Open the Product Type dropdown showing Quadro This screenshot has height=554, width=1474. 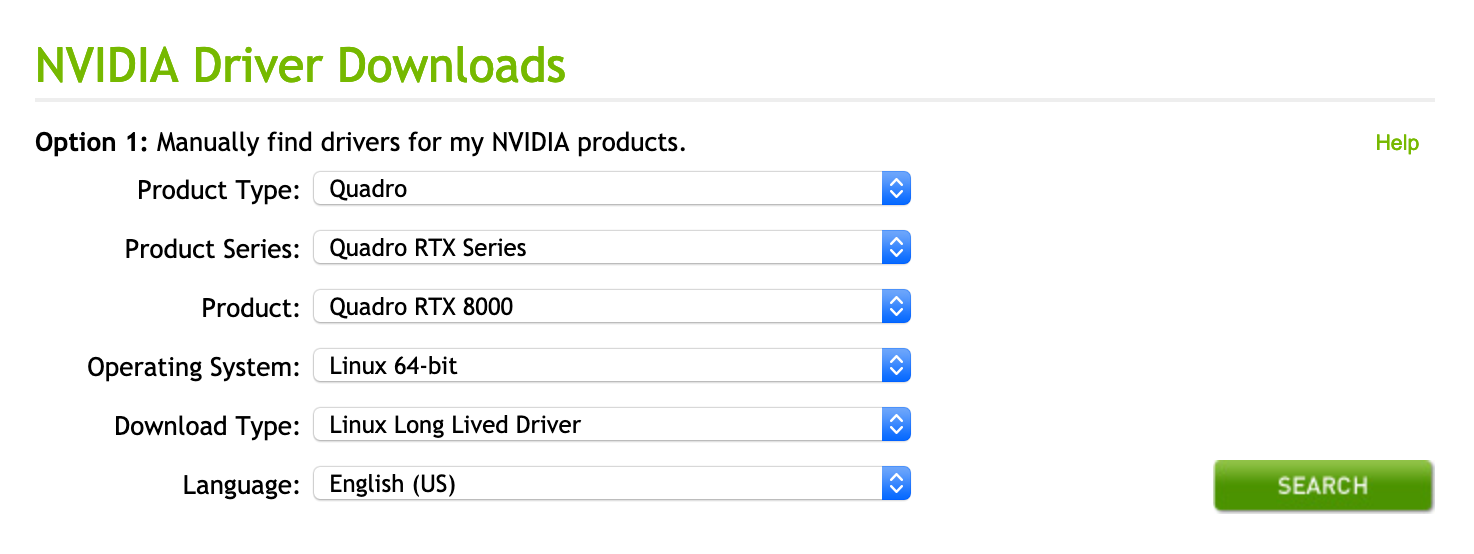(x=598, y=188)
